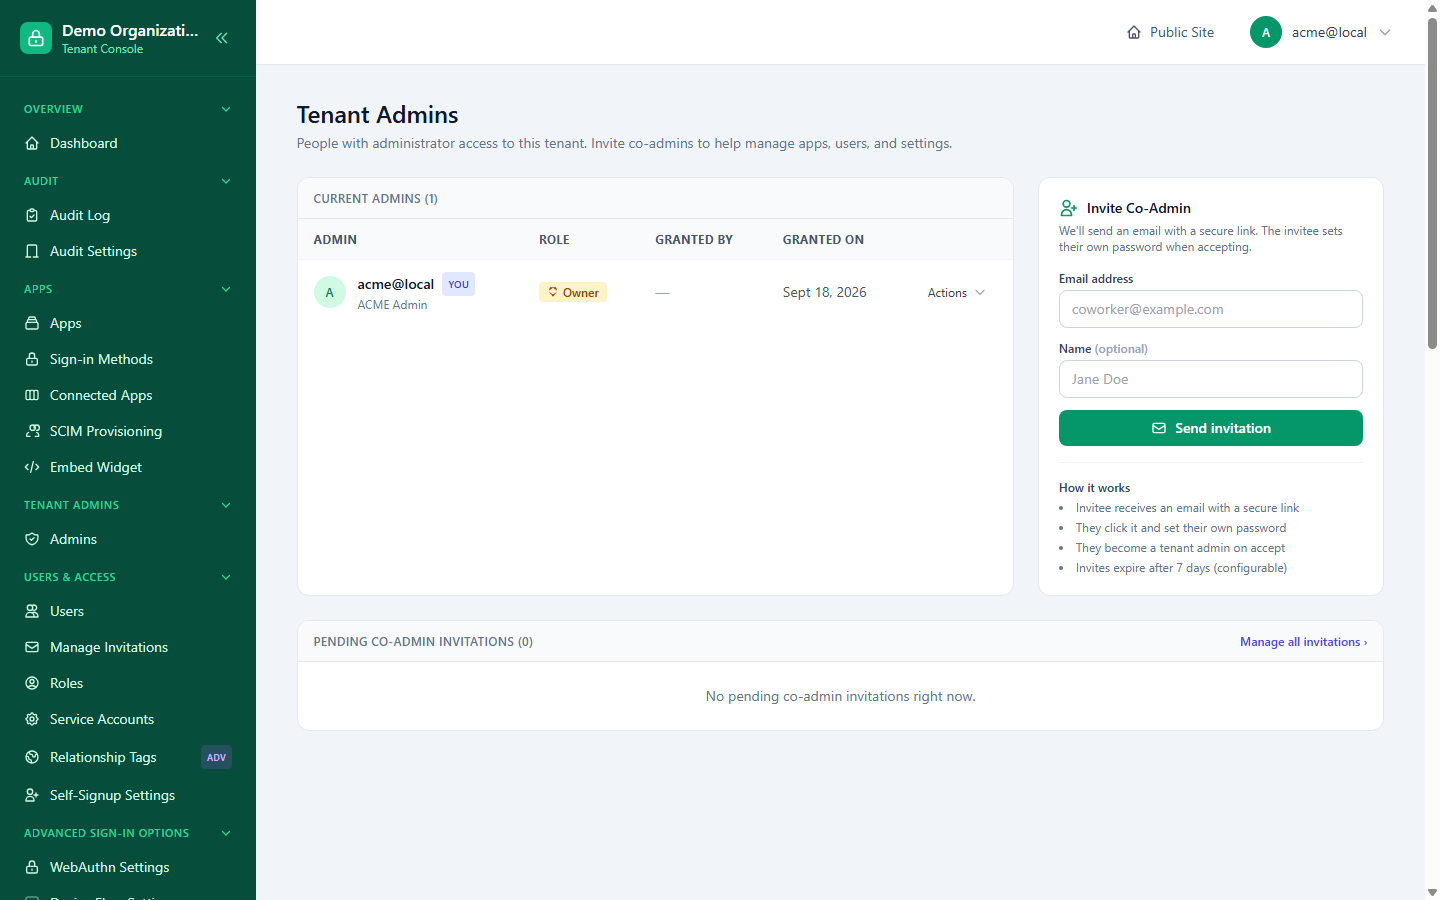Click the Service Accounts gear icon
The height and width of the screenshot is (900, 1440).
32,719
